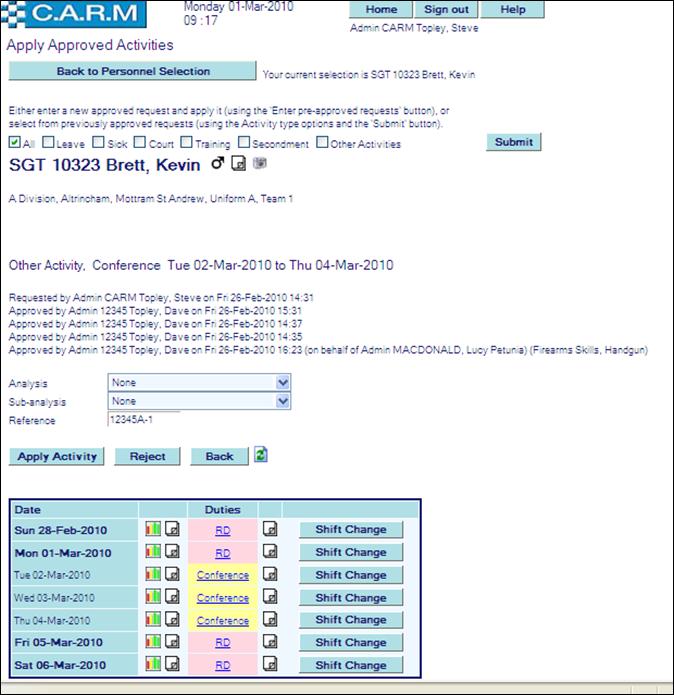This screenshot has width=674, height=695.
Task: Open date note icon for Mon 01-Mar-2010
Action: point(172,552)
